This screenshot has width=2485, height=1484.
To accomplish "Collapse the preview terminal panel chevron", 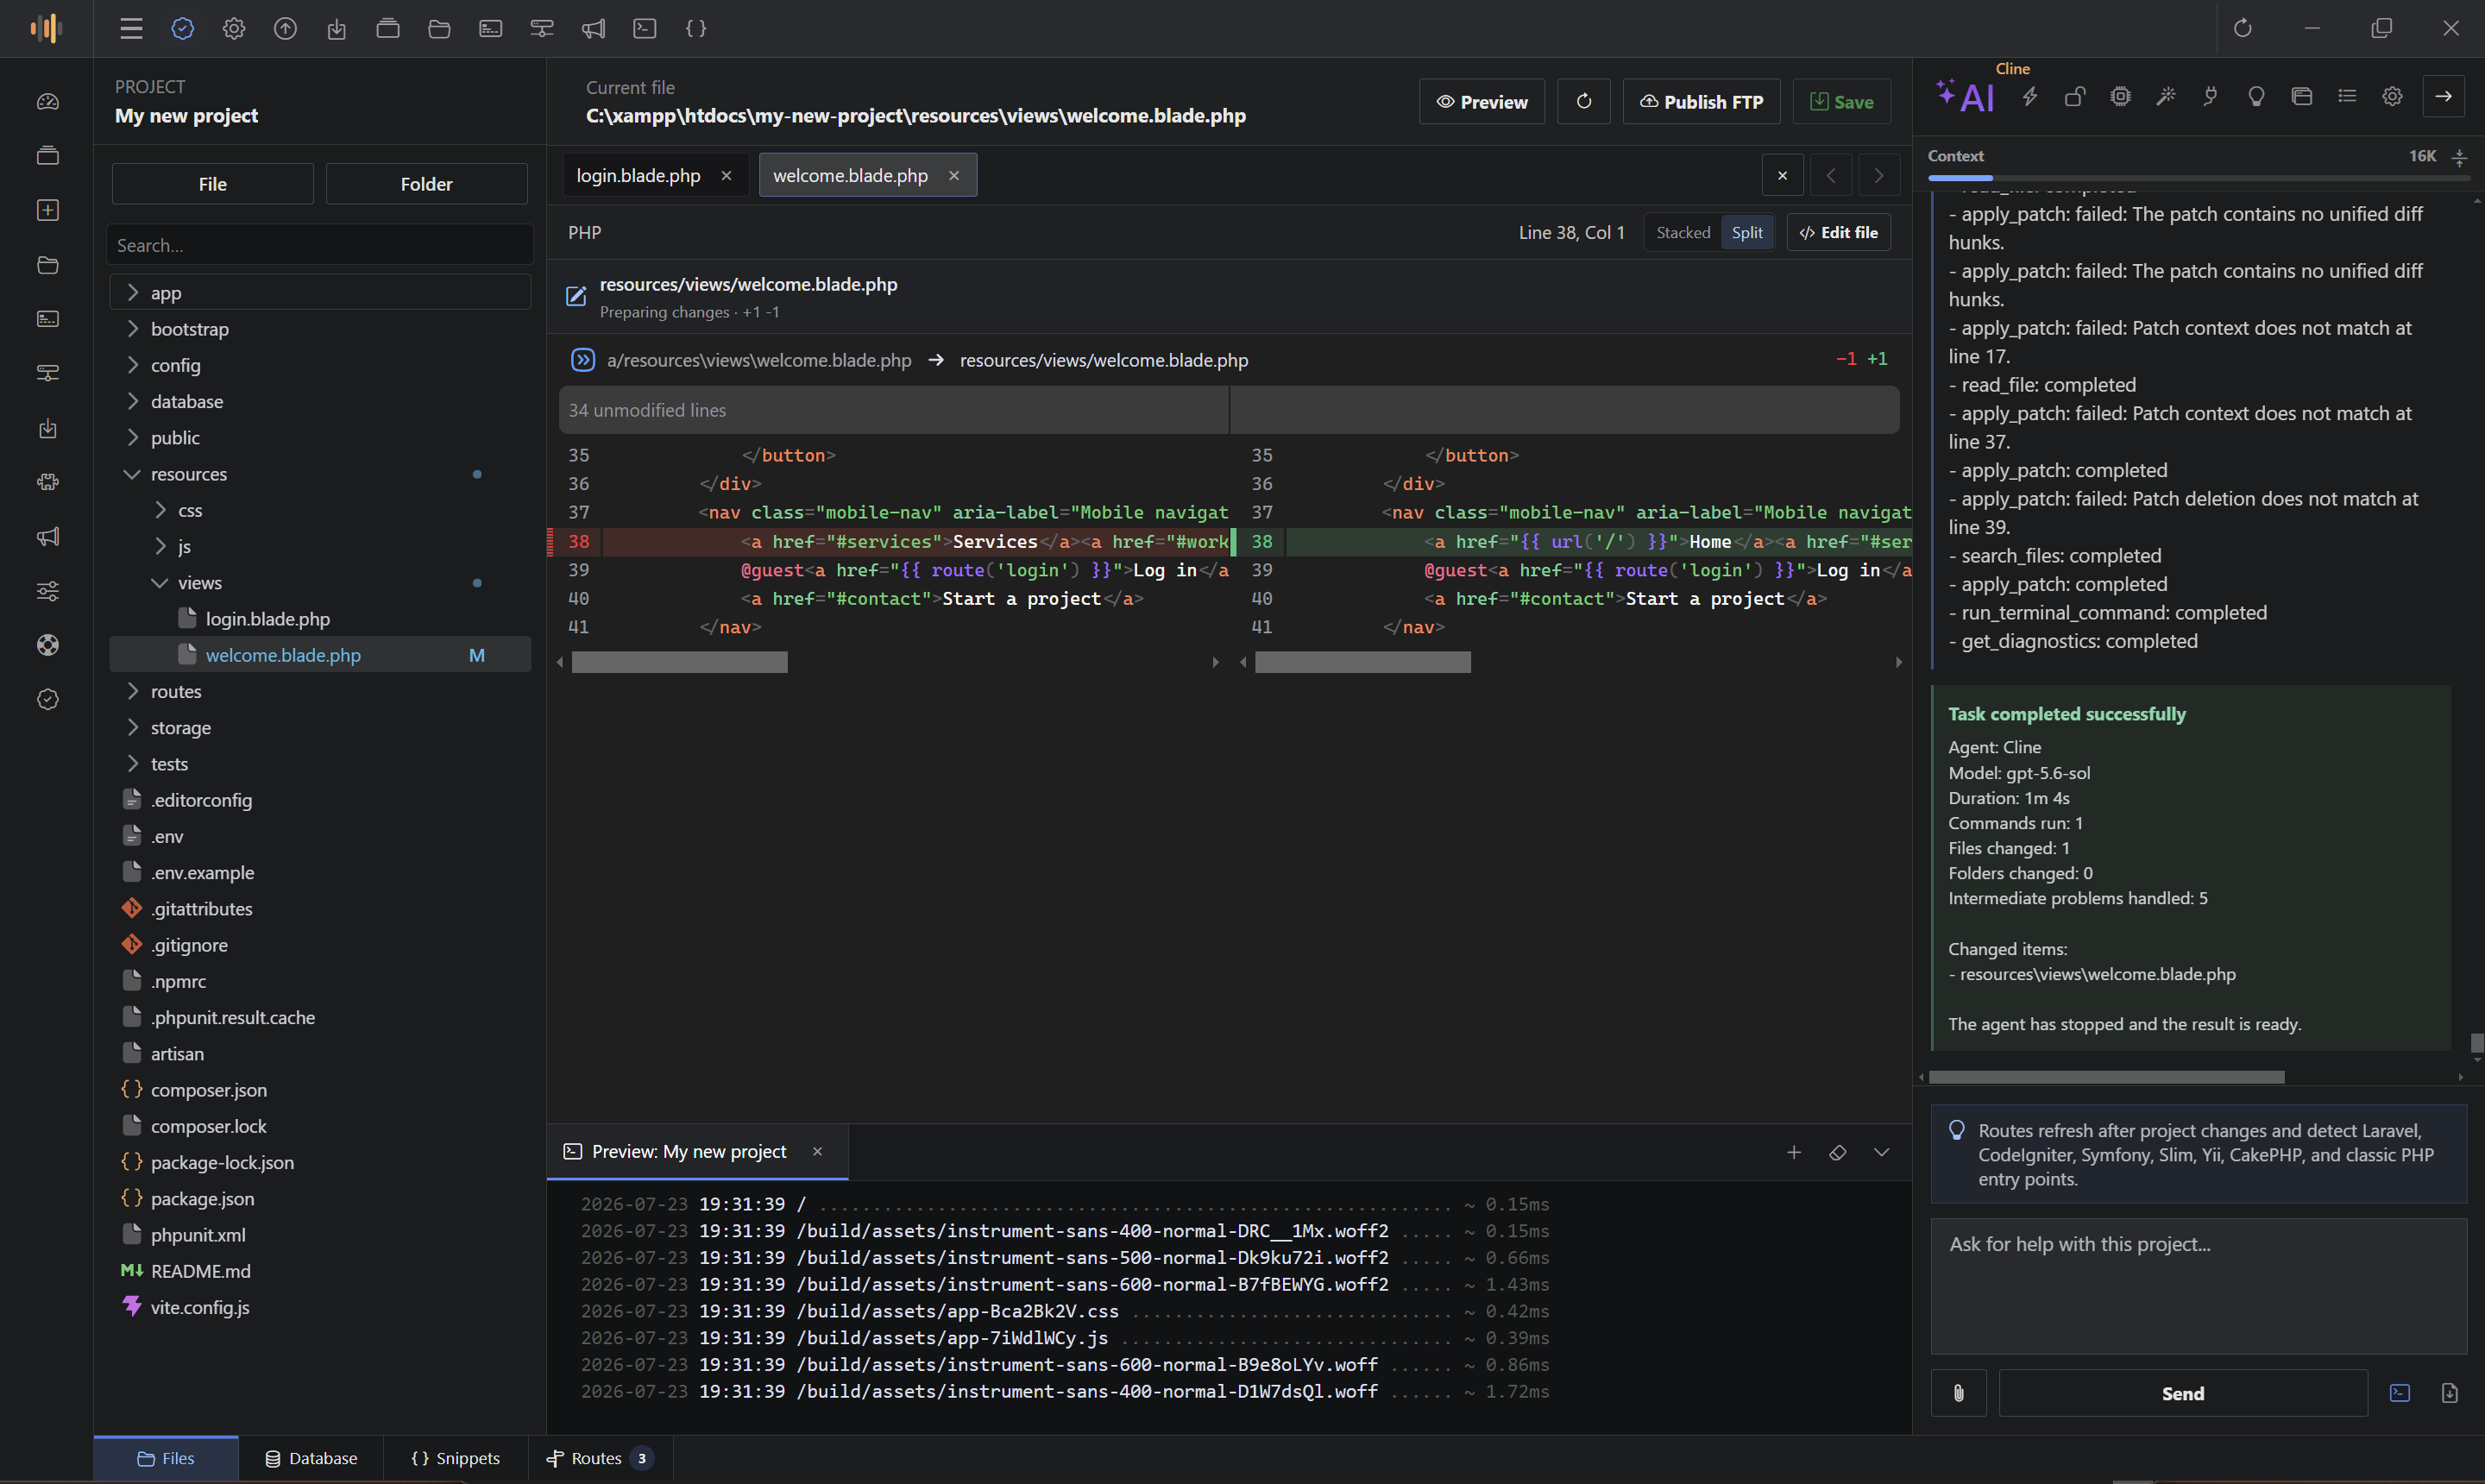I will 1881,1152.
